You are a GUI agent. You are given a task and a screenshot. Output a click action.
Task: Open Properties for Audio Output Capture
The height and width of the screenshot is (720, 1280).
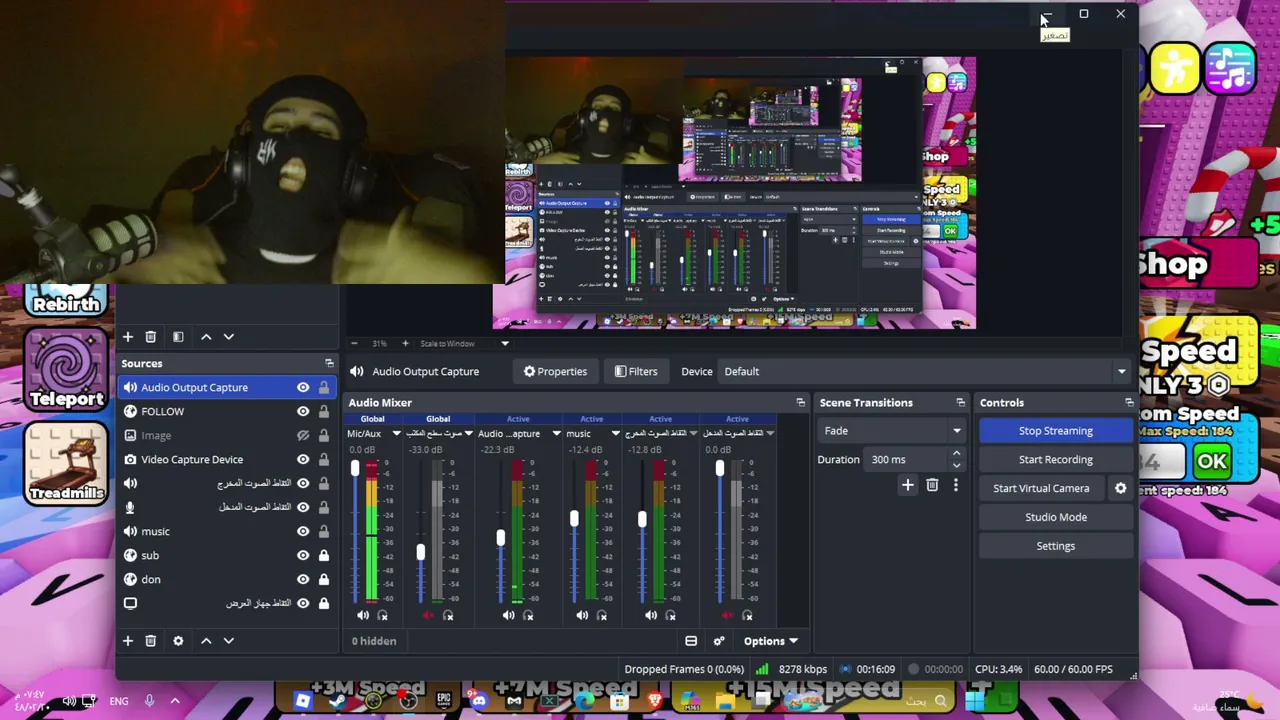(x=556, y=371)
